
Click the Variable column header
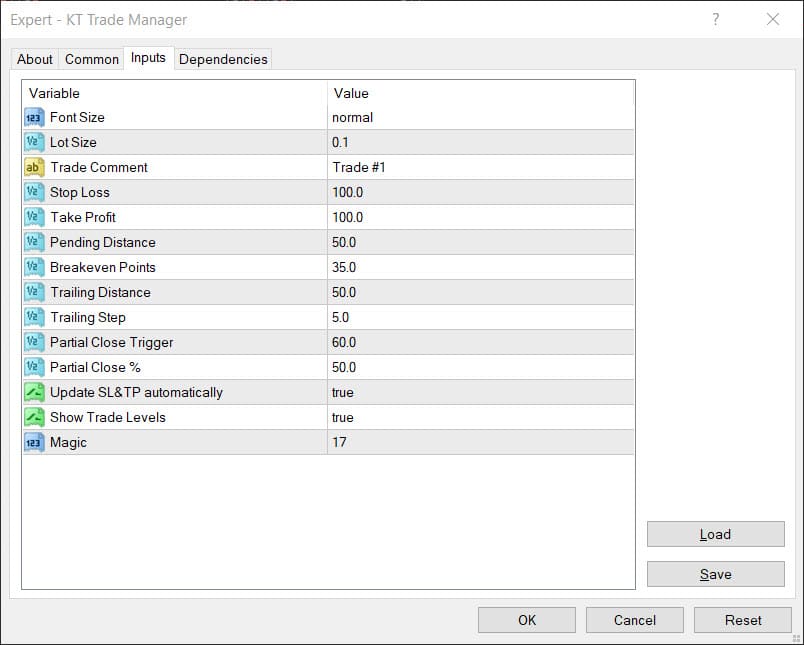174,93
